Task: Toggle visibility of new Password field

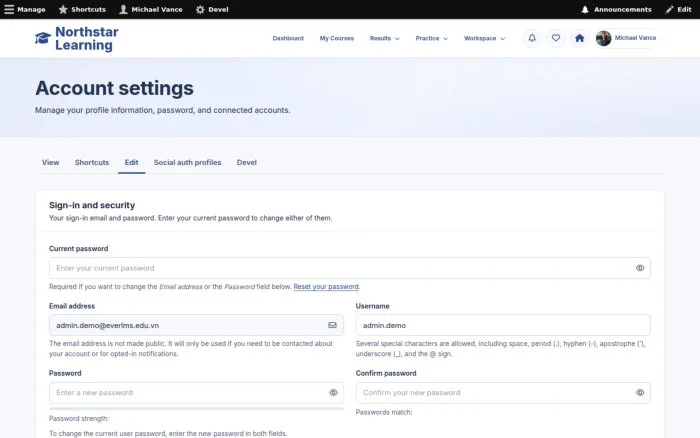Action: coord(333,392)
